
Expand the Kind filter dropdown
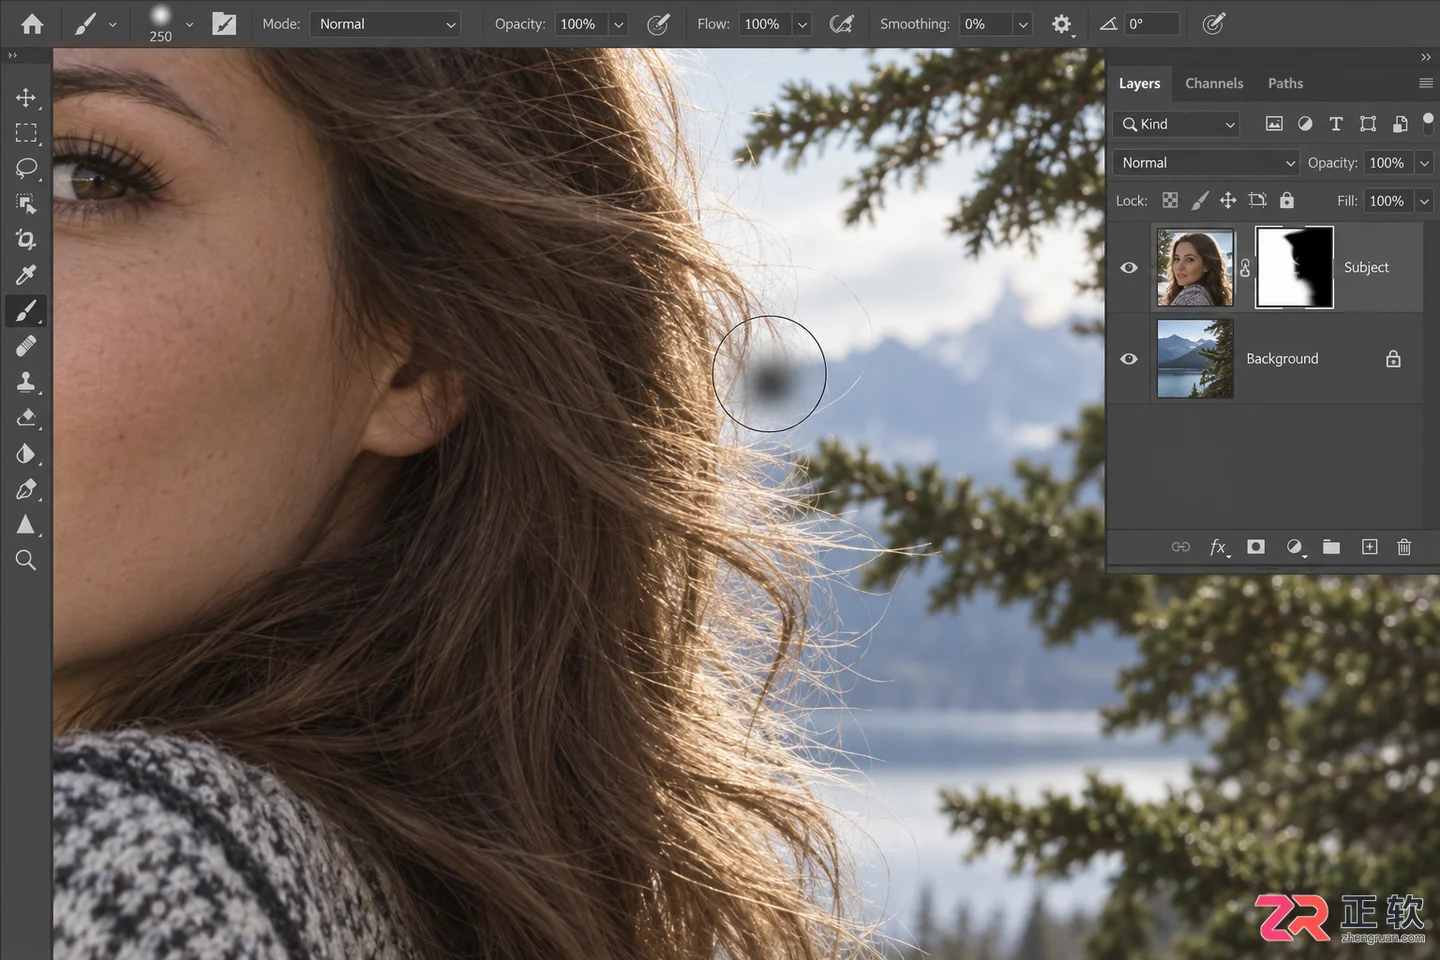click(x=1176, y=124)
